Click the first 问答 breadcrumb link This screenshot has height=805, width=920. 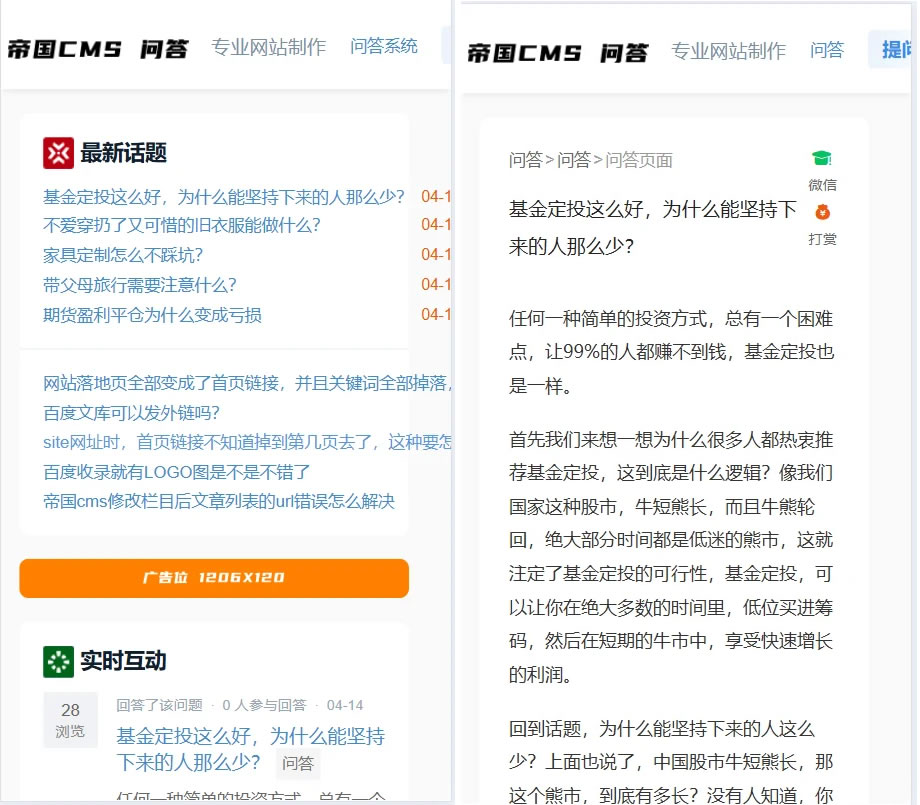[526, 160]
